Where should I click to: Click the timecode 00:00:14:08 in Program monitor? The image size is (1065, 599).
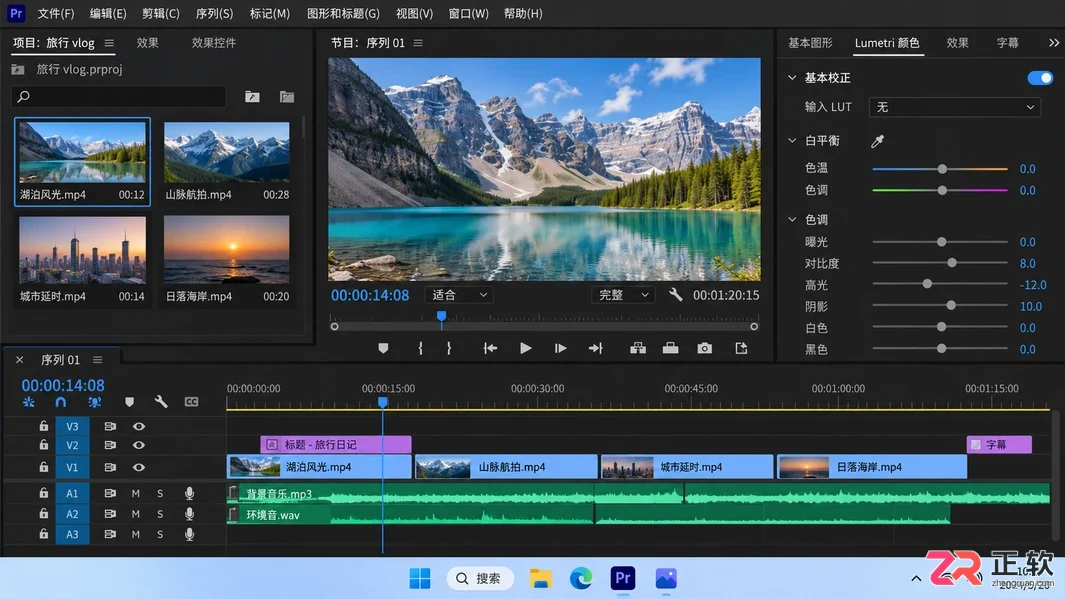pos(370,295)
